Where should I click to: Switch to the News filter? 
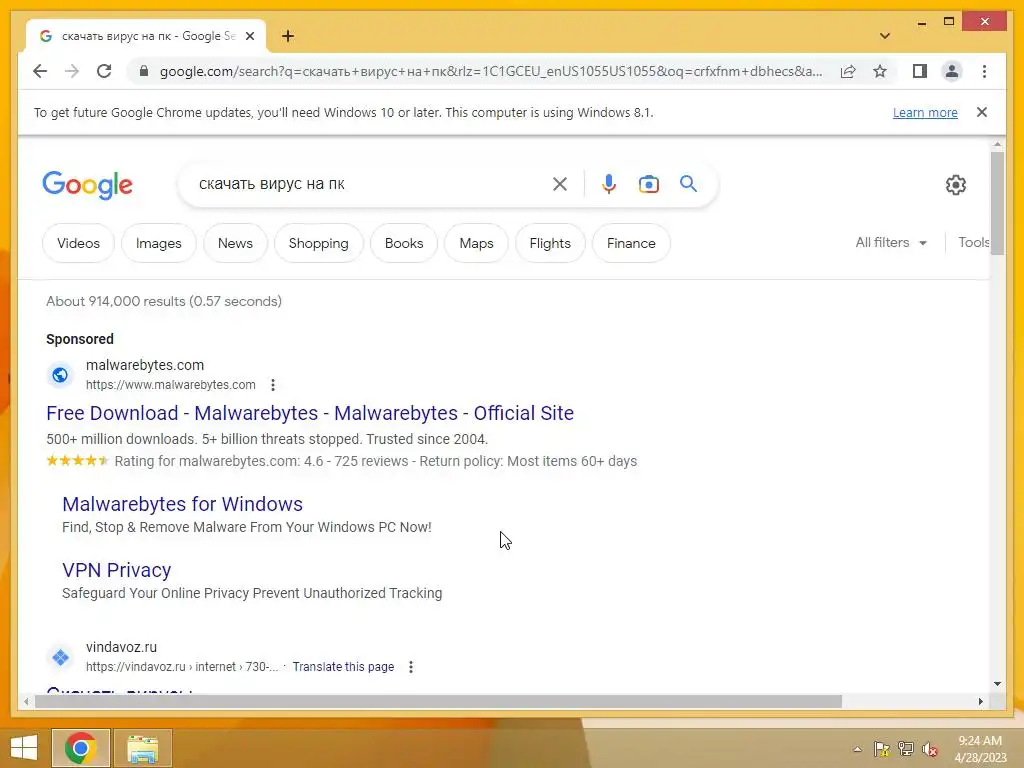(235, 243)
